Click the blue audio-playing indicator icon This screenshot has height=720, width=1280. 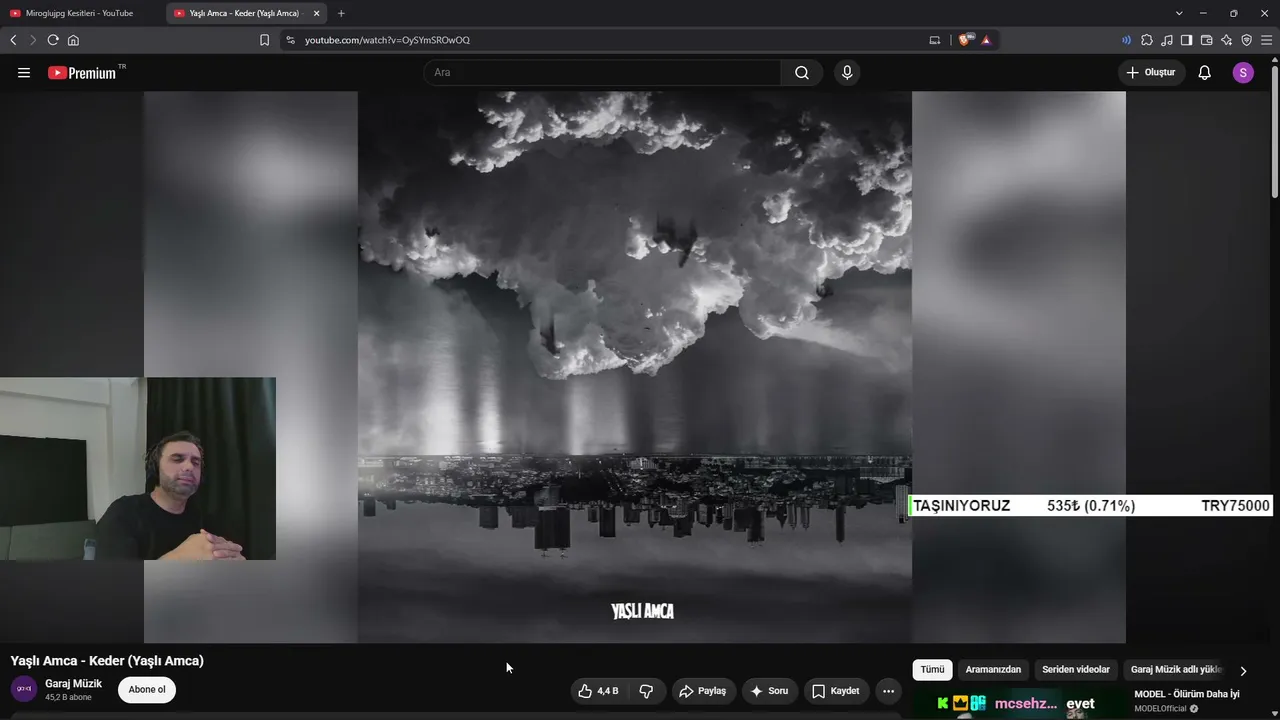(x=1126, y=40)
